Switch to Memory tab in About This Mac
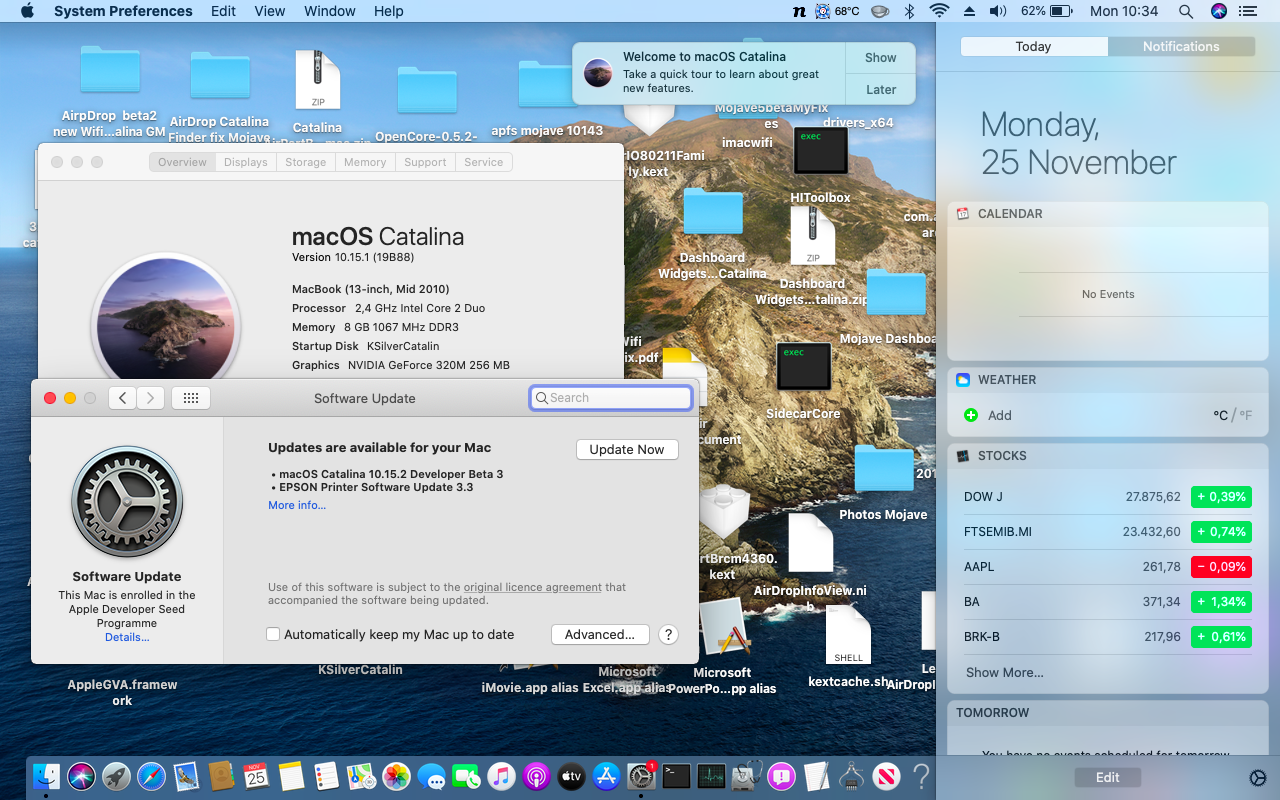1280x800 pixels. pos(365,162)
